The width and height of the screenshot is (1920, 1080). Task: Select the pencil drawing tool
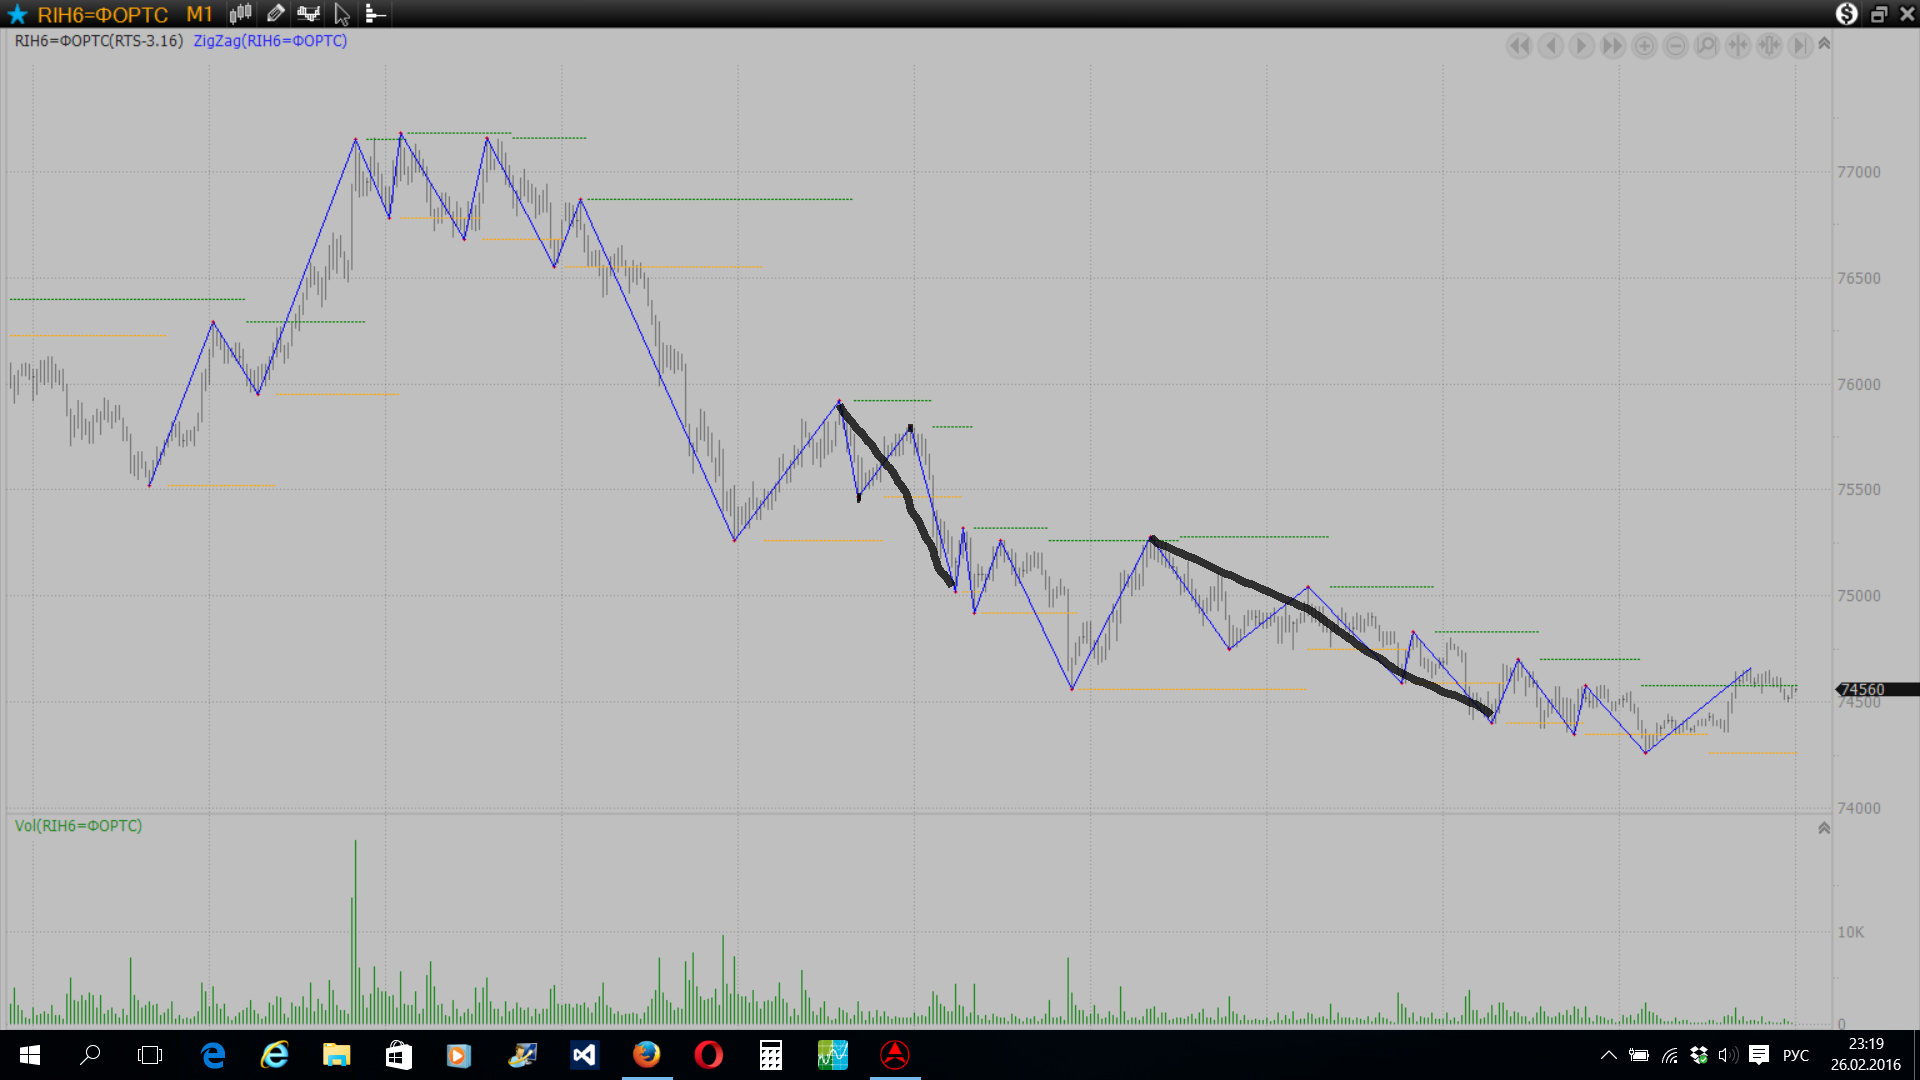[275, 14]
